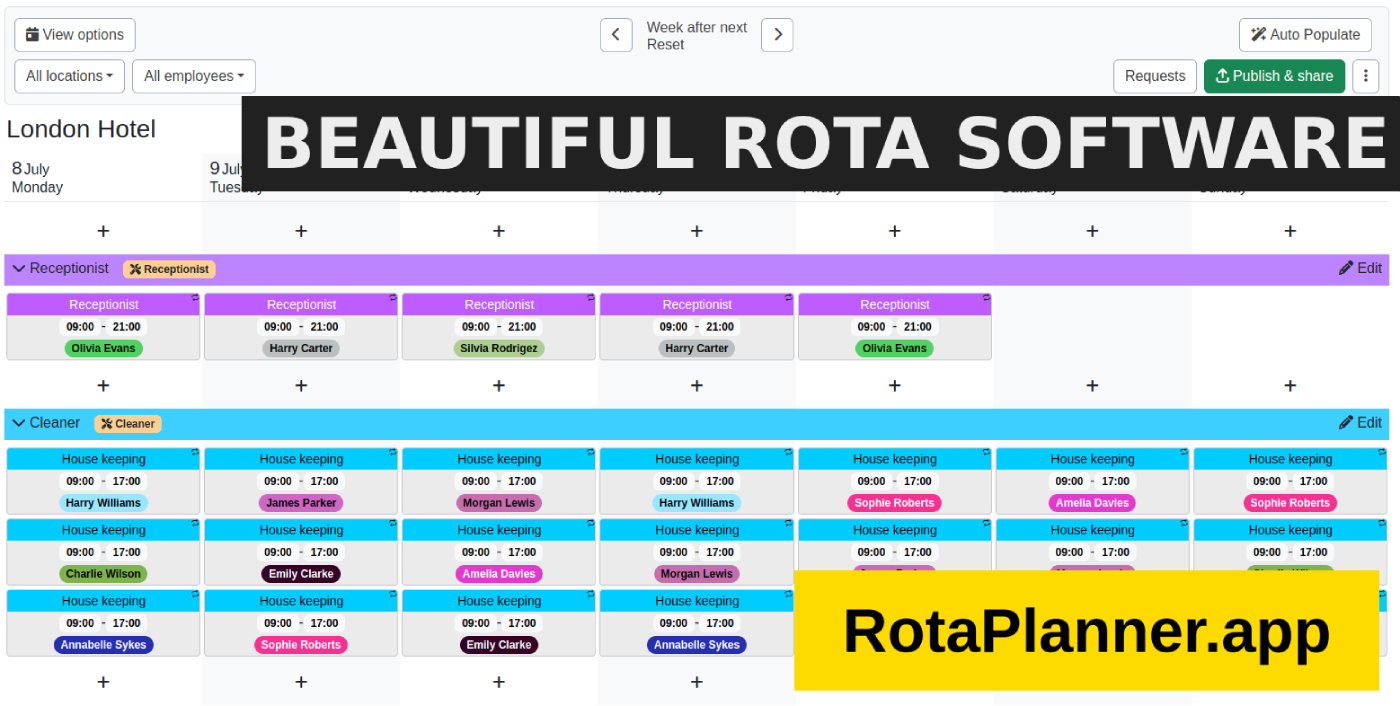Select Amelia Davies badge with 'Saturday' shift
The height and width of the screenshot is (706, 1400).
pyautogui.click(x=1092, y=503)
